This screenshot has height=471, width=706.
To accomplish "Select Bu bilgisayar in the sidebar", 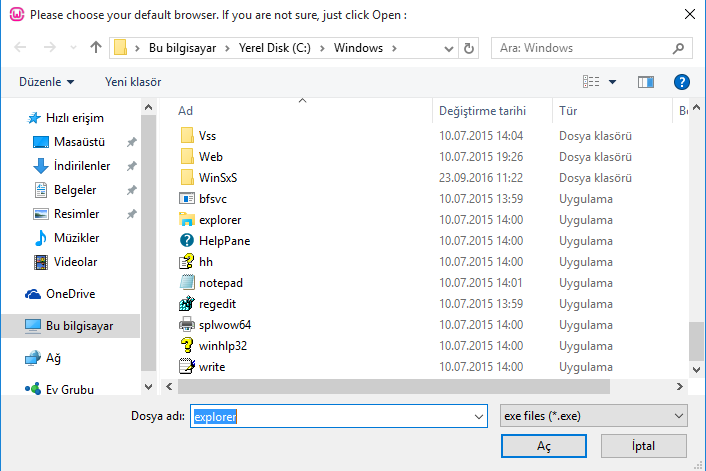I will [x=71, y=326].
